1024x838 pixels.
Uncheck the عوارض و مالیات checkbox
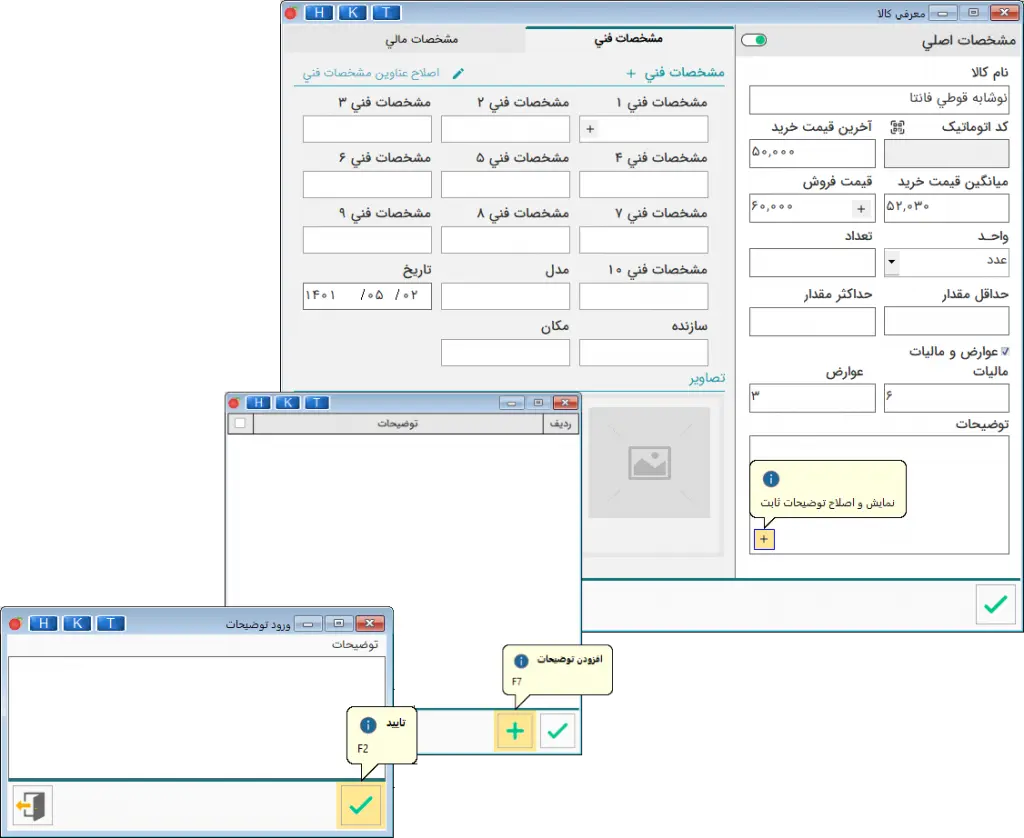[1005, 352]
